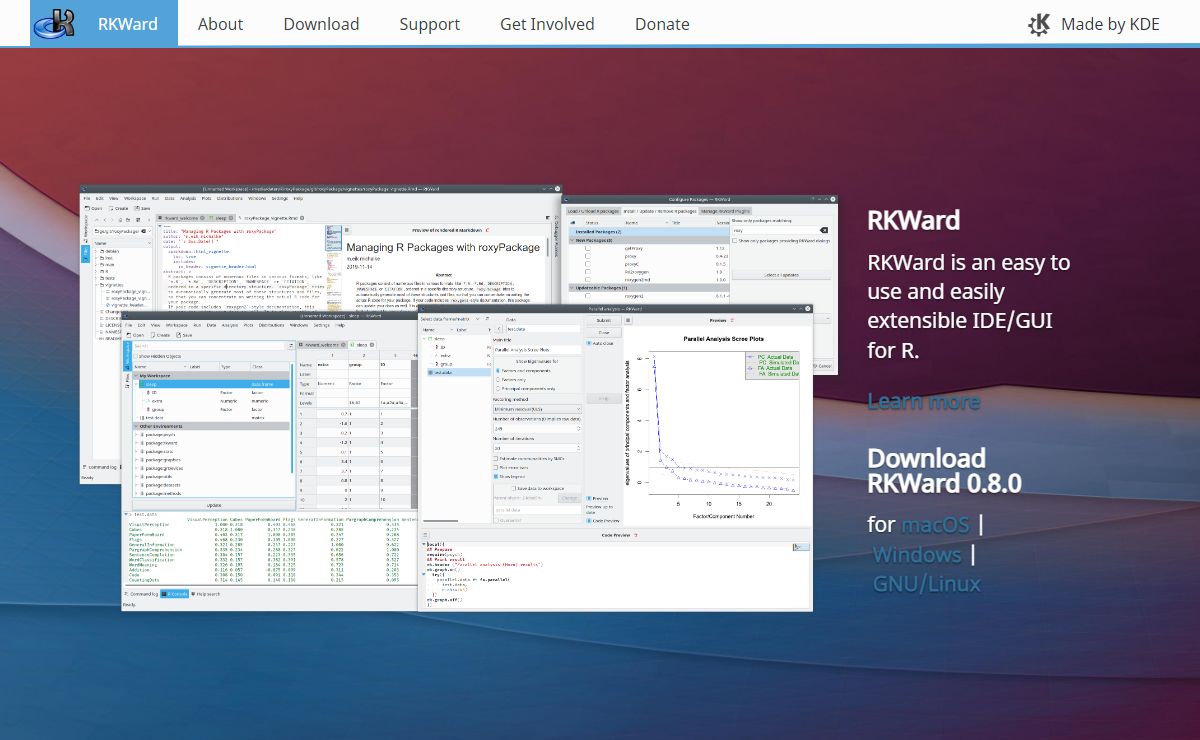The width and height of the screenshot is (1200, 740).
Task: Toggle Show Hidden Objects checkbox
Action: click(136, 356)
